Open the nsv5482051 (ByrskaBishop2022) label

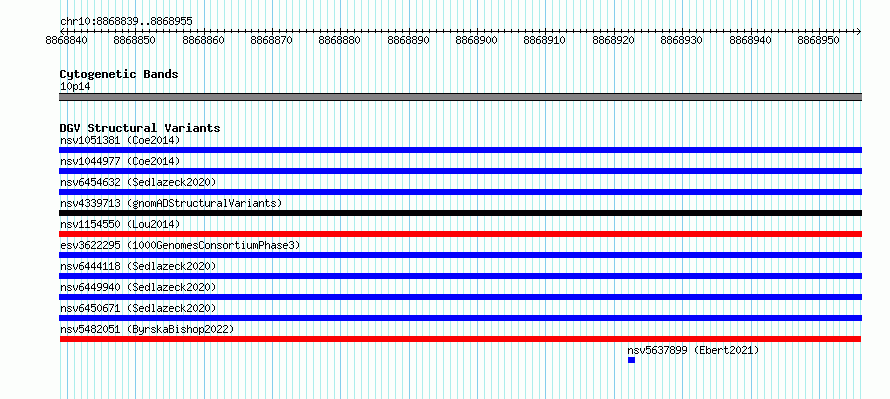[147, 329]
